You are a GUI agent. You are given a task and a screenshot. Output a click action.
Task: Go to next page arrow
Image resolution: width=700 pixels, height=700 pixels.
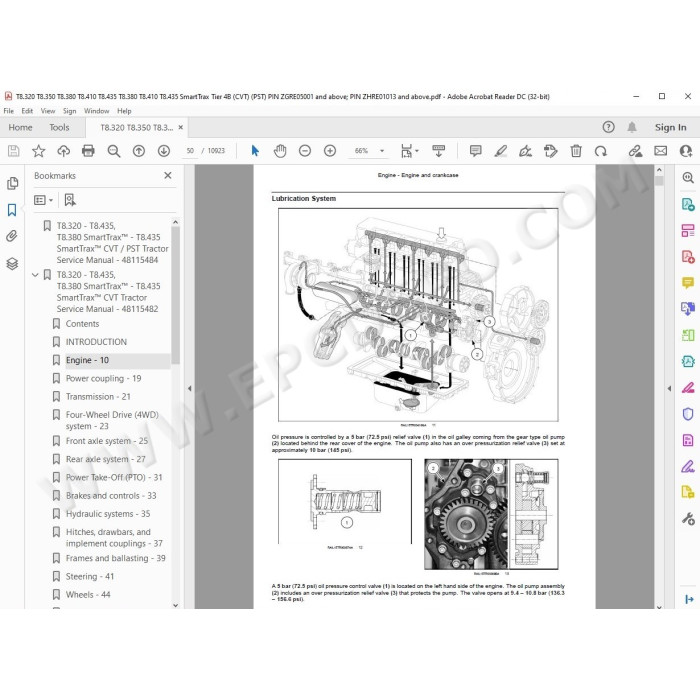click(x=164, y=151)
